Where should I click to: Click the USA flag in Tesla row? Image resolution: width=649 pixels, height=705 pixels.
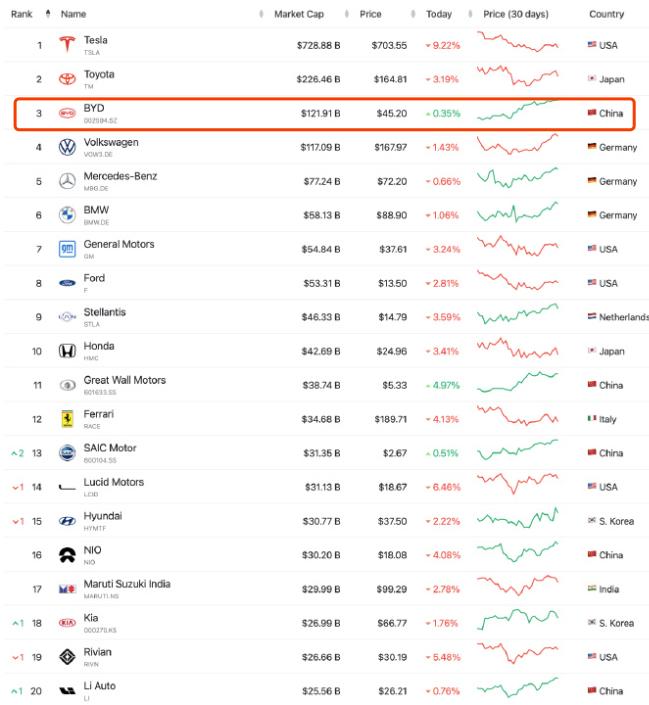(x=592, y=45)
